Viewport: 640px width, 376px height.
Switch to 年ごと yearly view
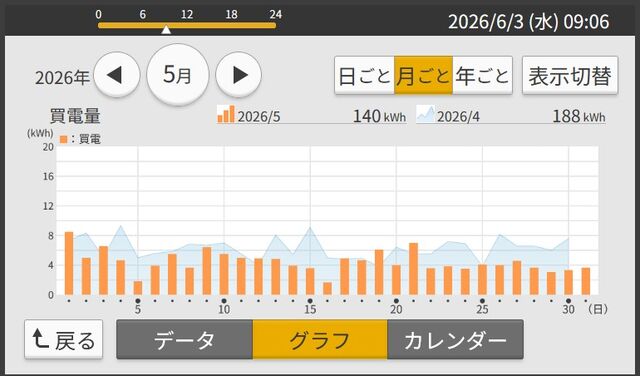[482, 76]
